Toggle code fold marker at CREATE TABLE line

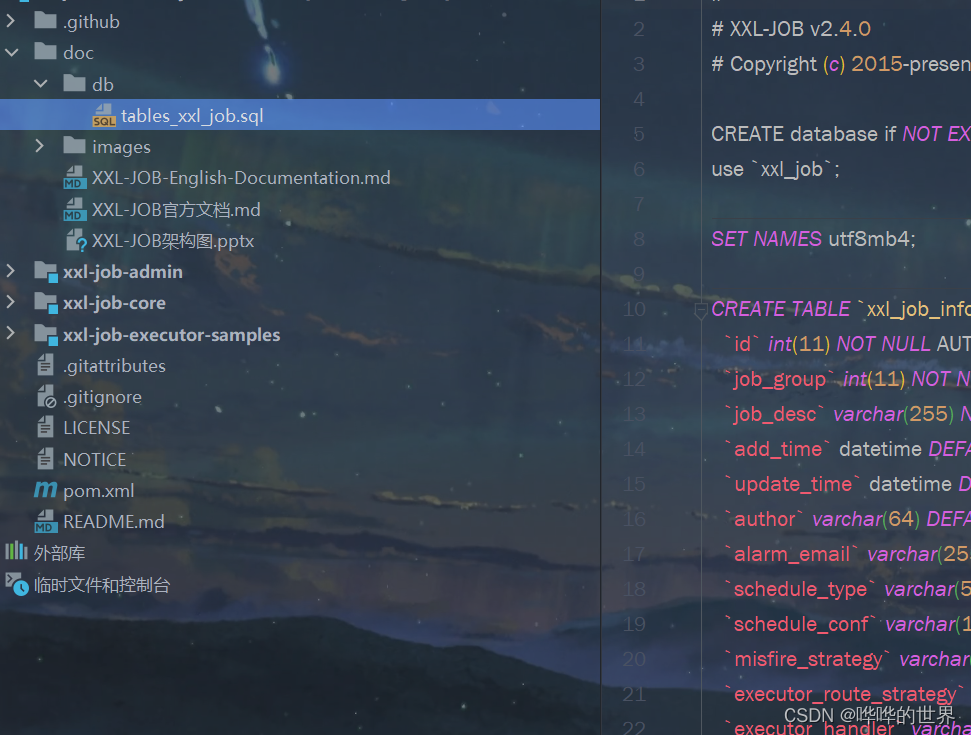click(700, 310)
